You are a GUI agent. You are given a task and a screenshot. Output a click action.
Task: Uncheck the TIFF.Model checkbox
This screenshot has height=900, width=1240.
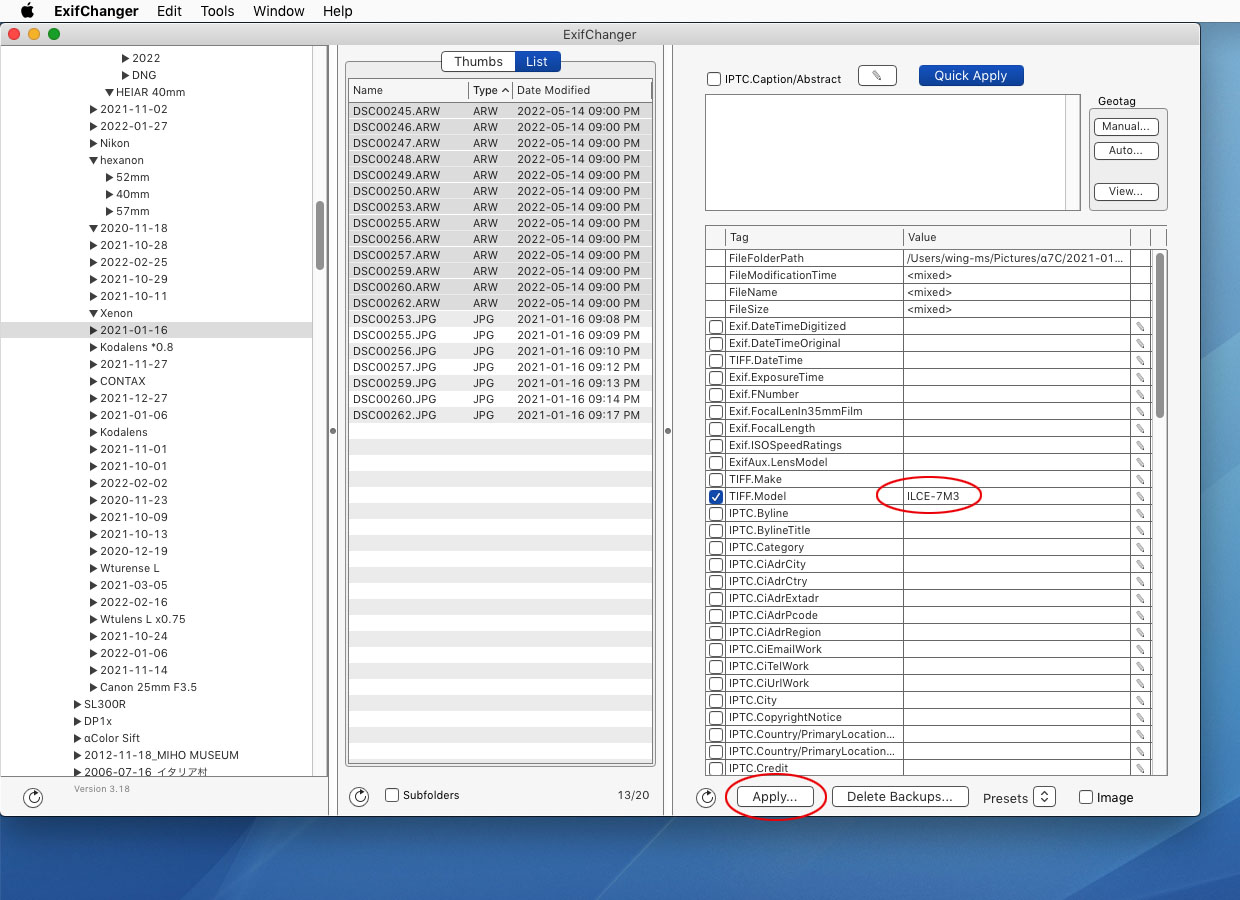point(716,497)
